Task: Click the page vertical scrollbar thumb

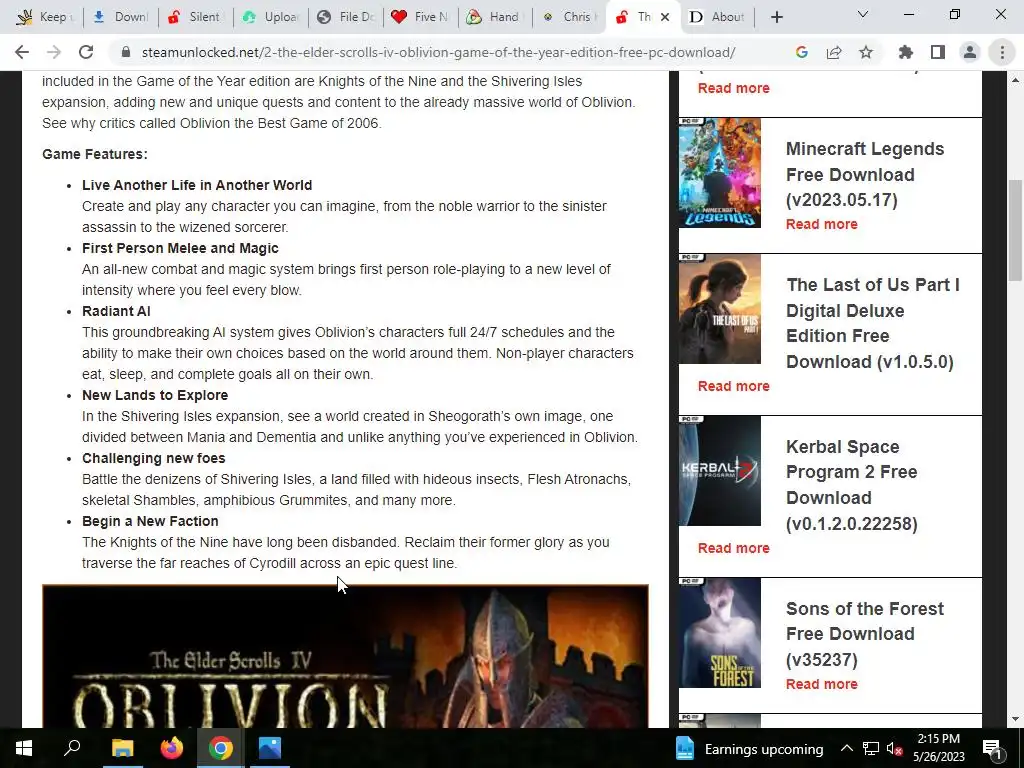Action: pyautogui.click(x=1016, y=230)
